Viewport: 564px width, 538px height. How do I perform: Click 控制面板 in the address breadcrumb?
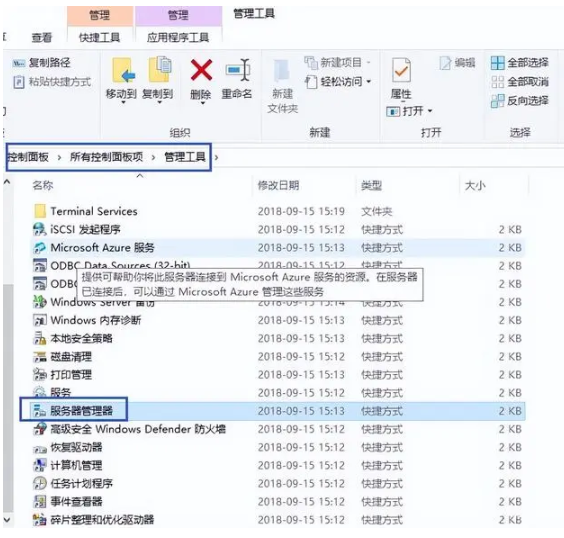pyautogui.click(x=28, y=157)
